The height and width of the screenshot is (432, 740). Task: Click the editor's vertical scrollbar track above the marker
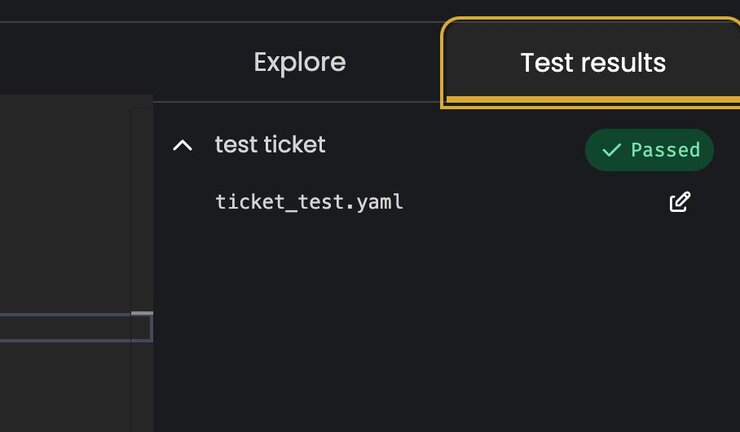pos(142,208)
